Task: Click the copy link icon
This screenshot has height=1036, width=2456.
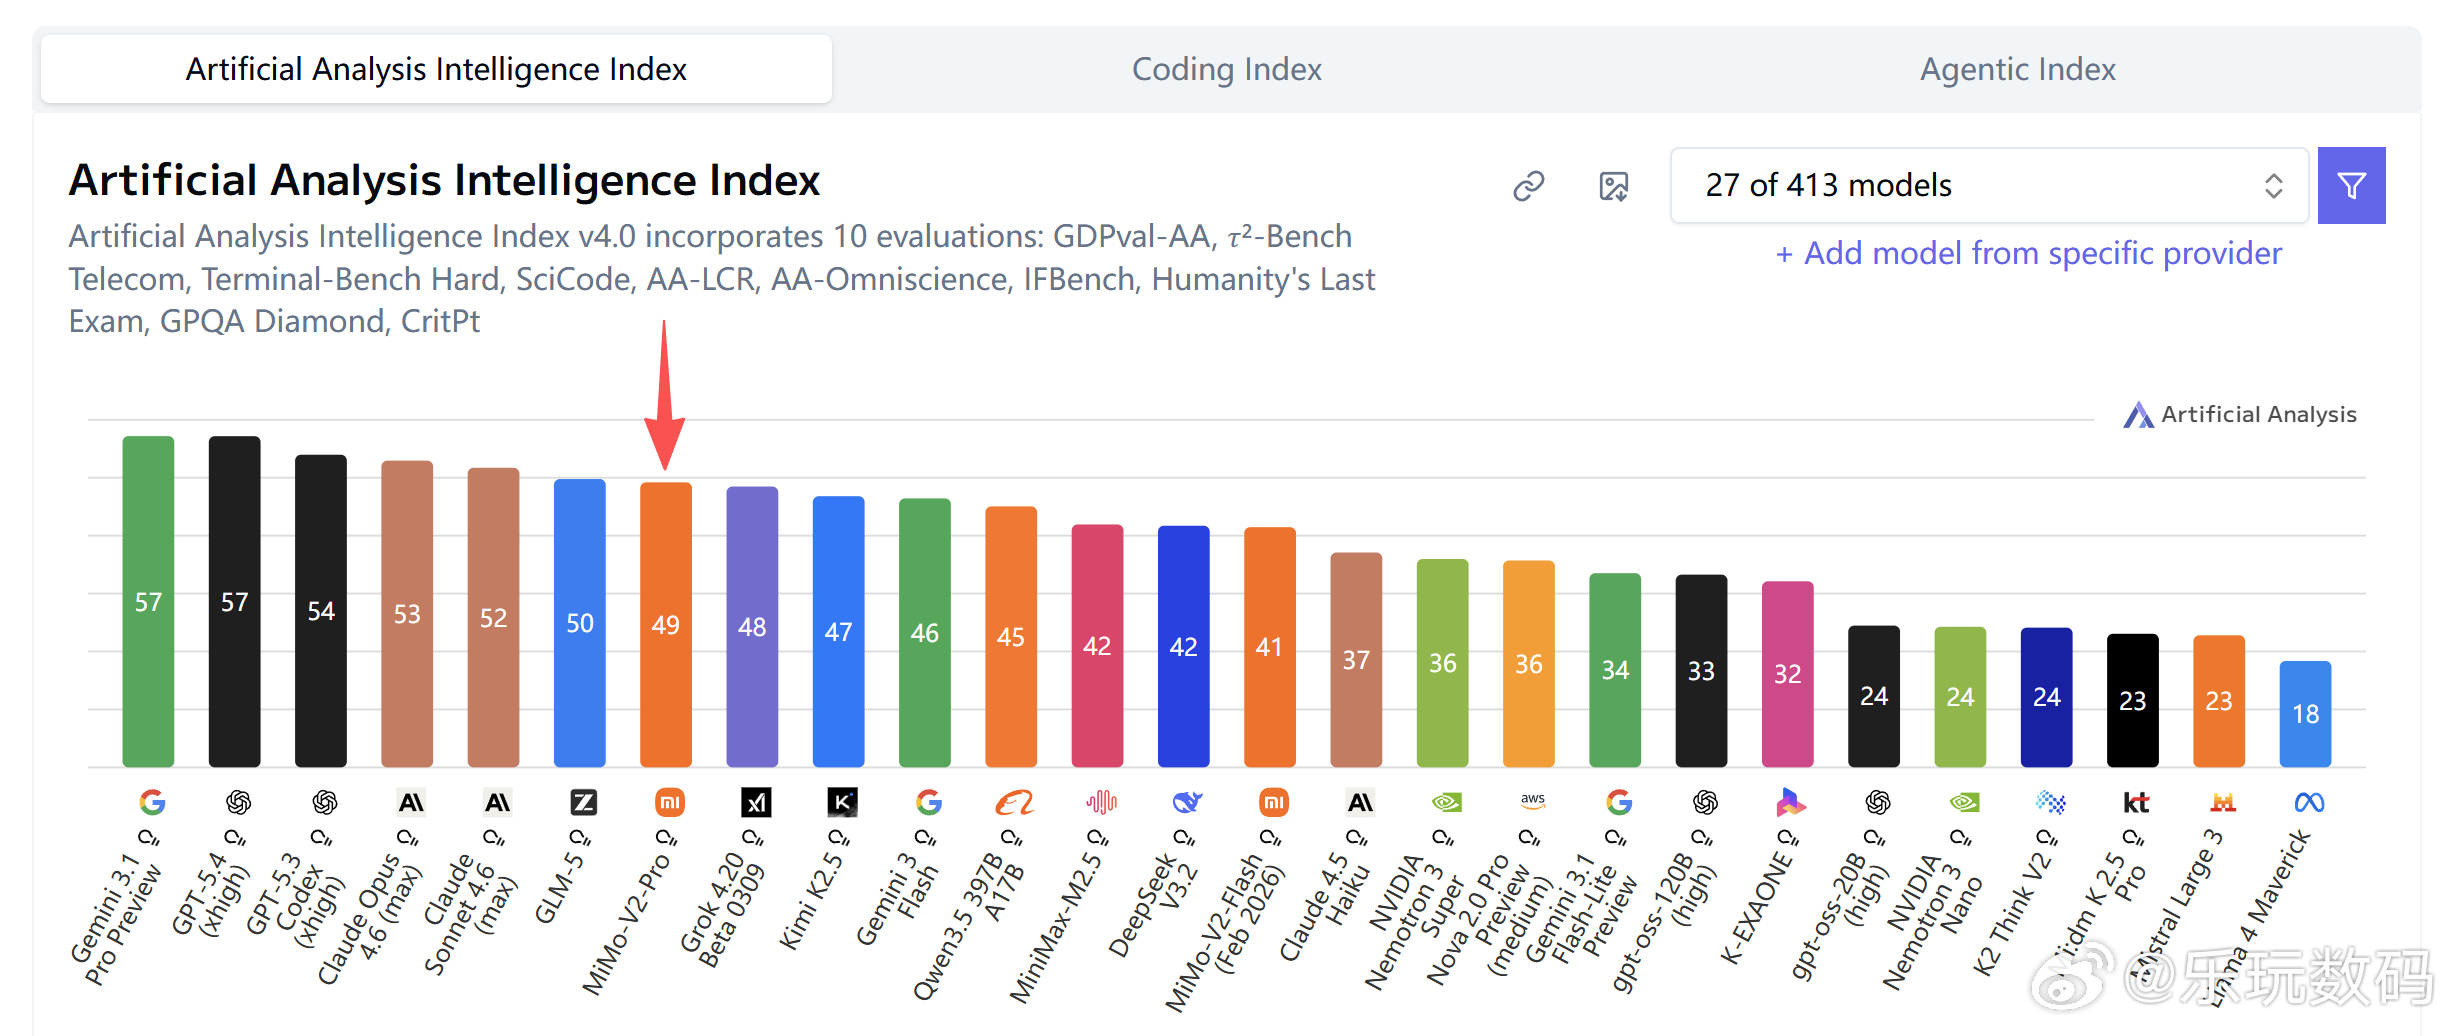Action: coord(1528,186)
